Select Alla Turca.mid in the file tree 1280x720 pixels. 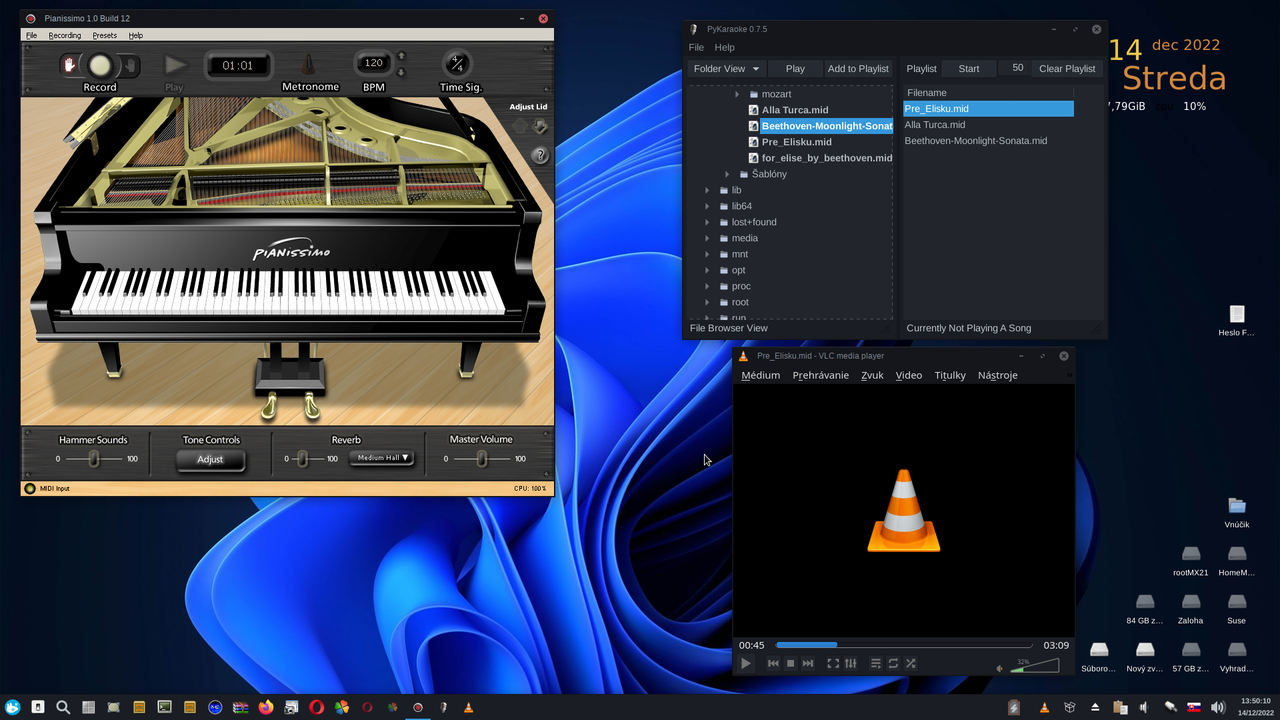(795, 110)
